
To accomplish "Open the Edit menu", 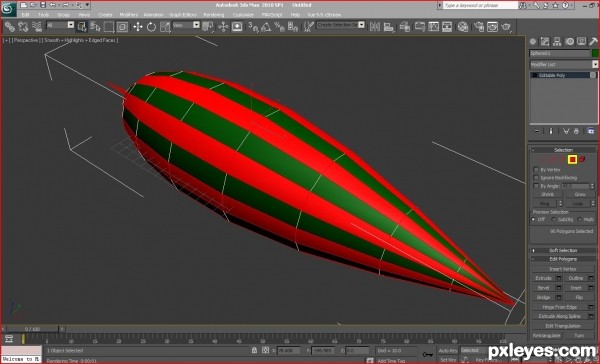I will click(26, 15).
